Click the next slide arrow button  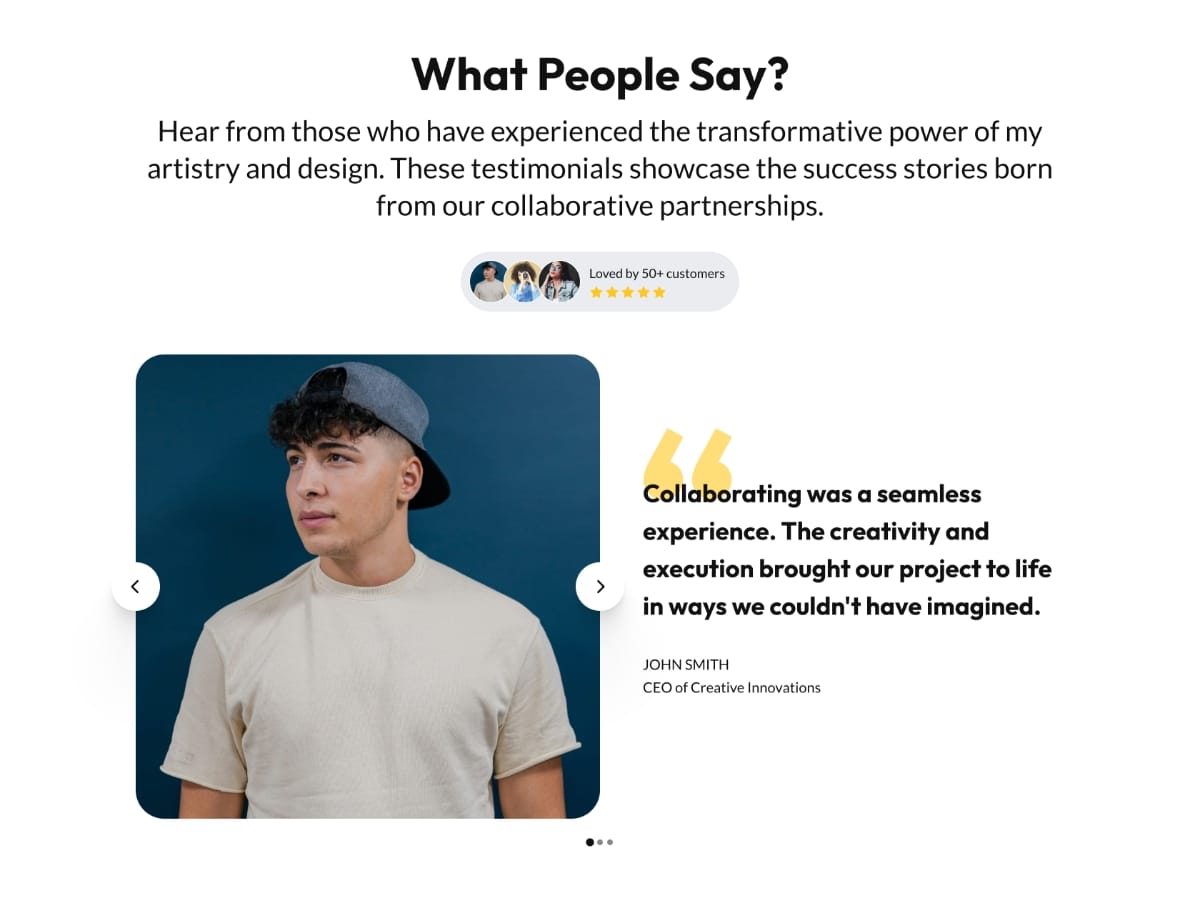pos(600,587)
